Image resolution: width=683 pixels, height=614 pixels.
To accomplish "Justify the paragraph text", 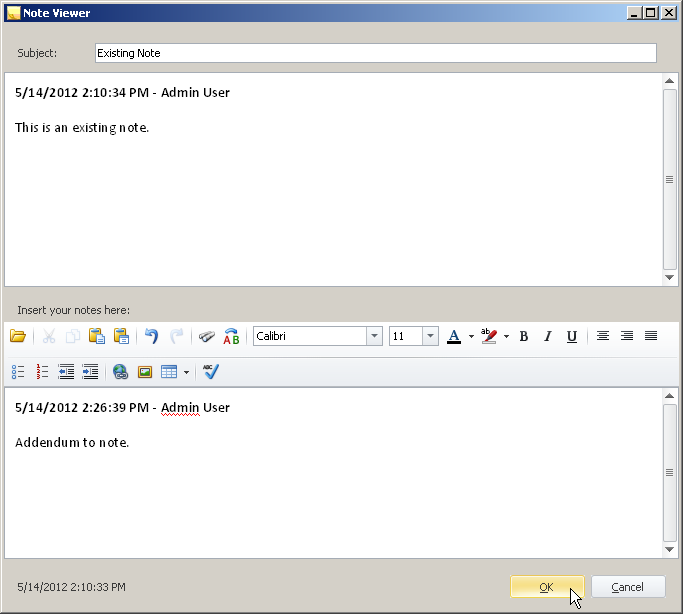I will [x=651, y=337].
